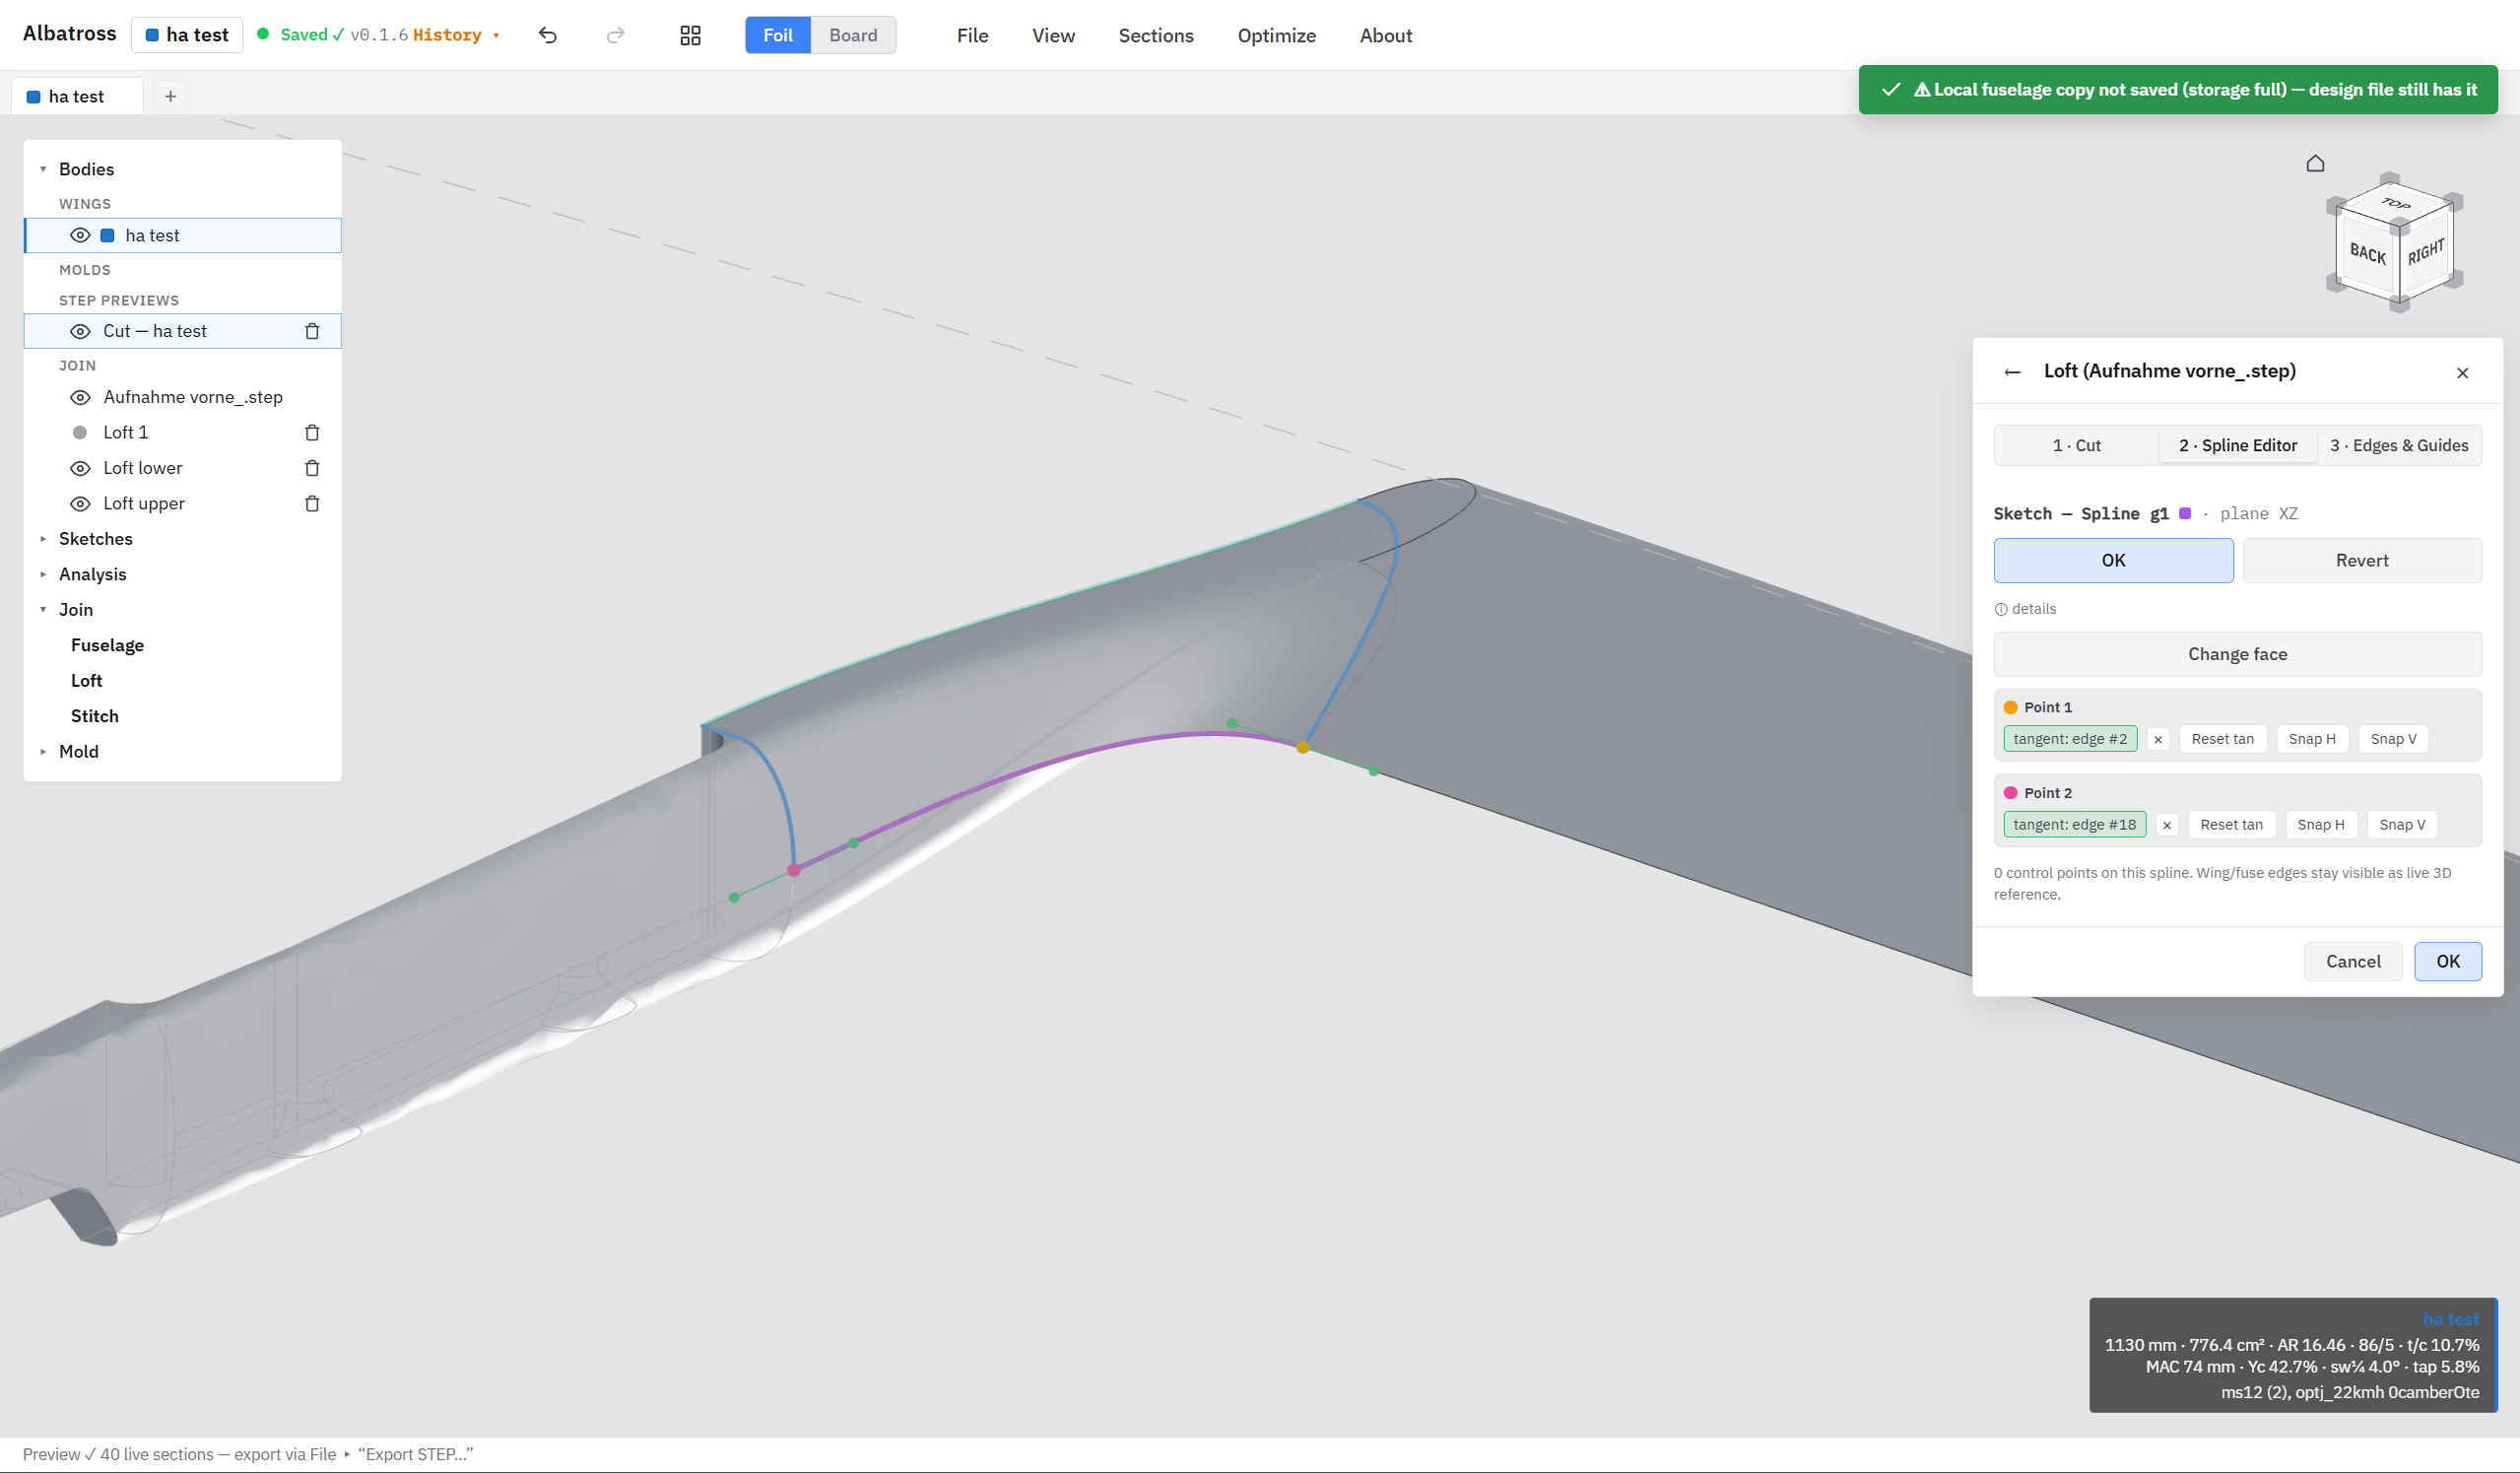Click the undo arrow icon
2520x1473 pixels.
pos(547,35)
